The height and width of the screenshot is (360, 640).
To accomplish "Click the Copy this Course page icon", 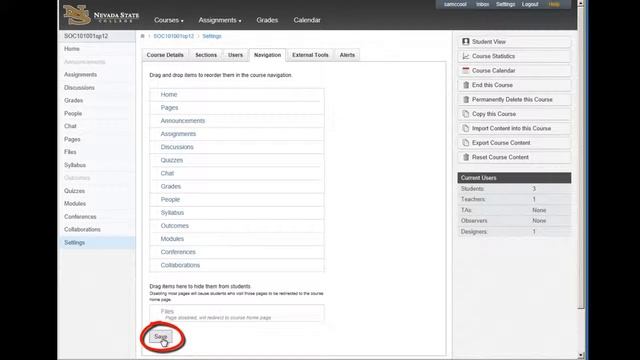I will pos(466,114).
